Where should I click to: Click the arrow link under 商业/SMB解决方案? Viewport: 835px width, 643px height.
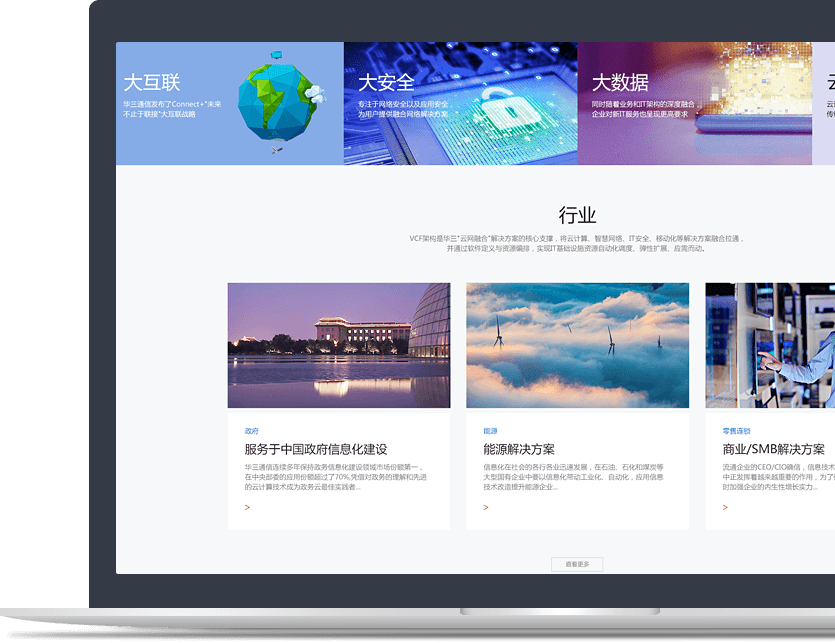(x=724, y=507)
